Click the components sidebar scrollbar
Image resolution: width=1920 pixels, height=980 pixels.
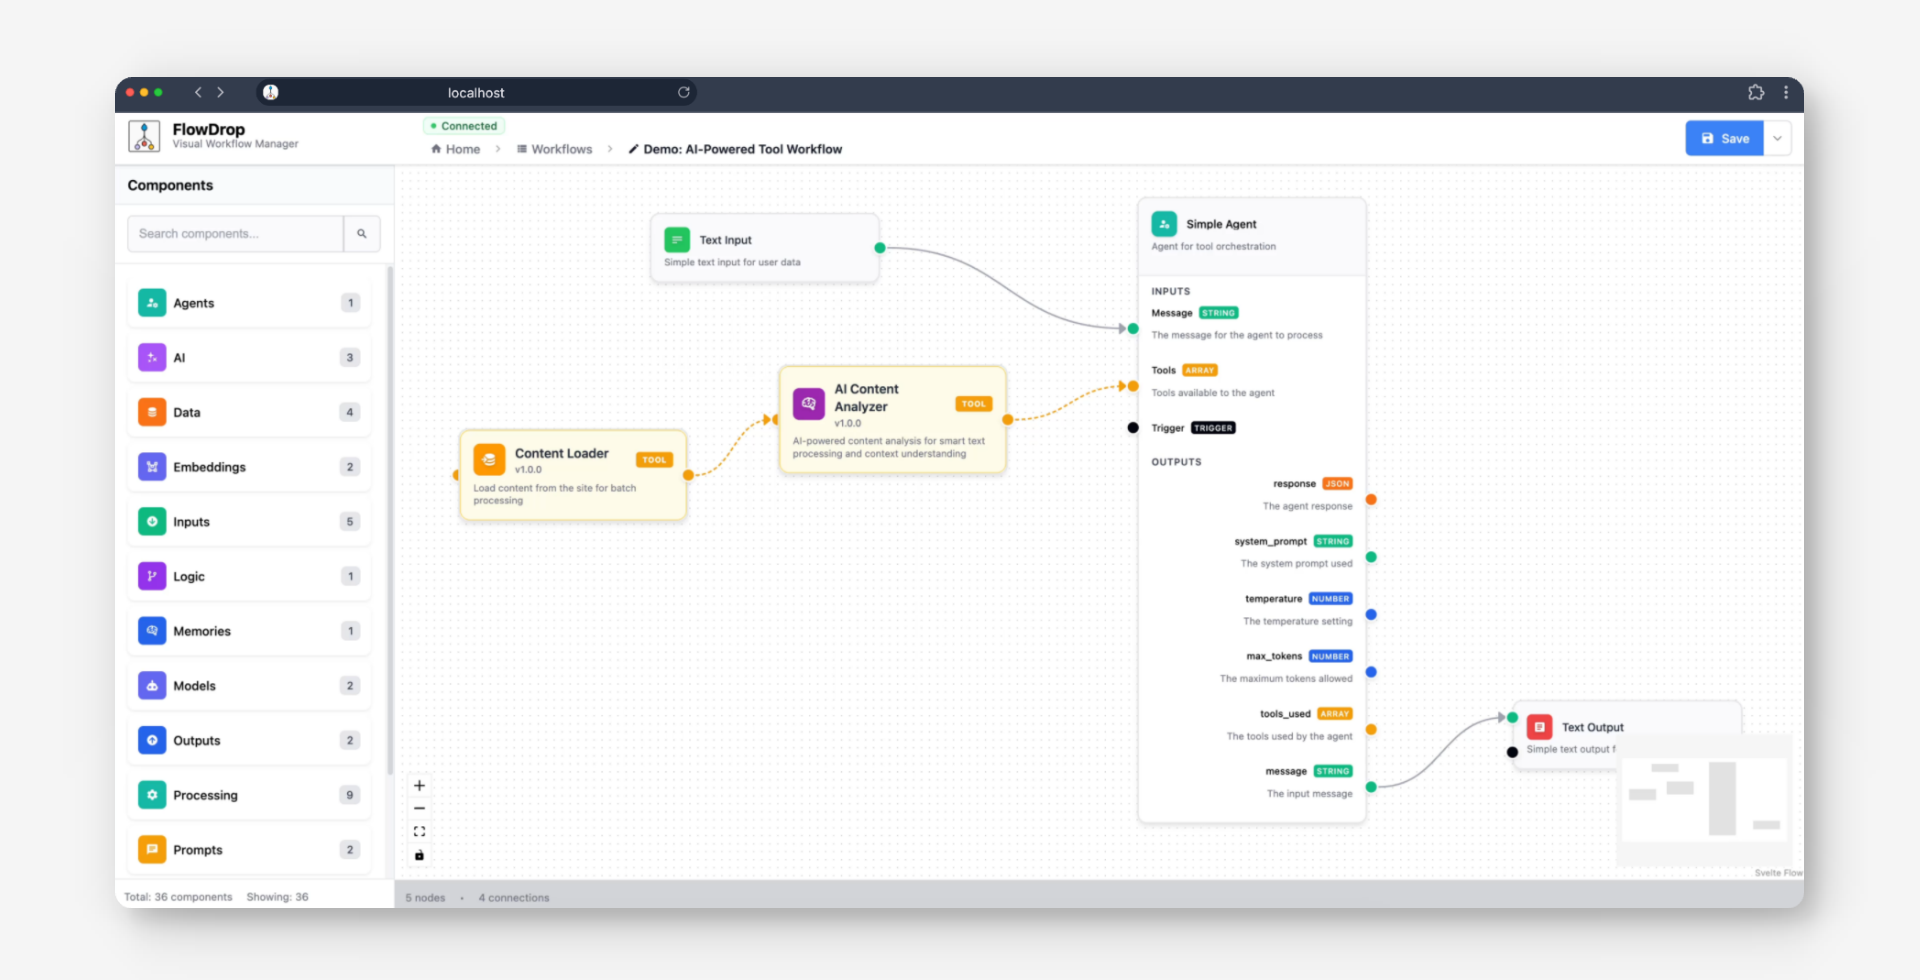click(390, 520)
